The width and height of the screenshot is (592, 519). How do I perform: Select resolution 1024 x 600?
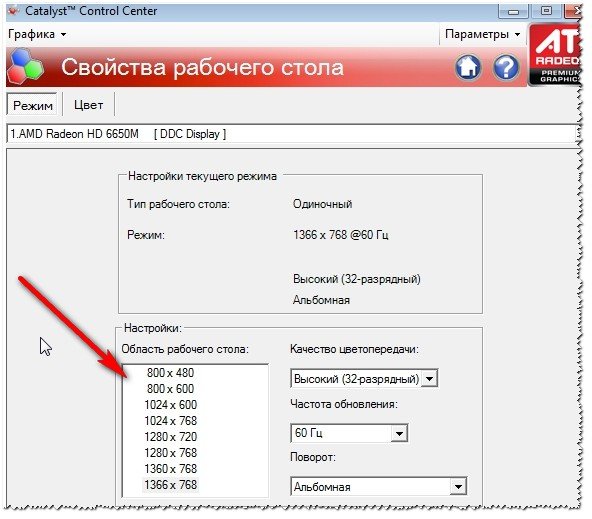[x=170, y=405]
